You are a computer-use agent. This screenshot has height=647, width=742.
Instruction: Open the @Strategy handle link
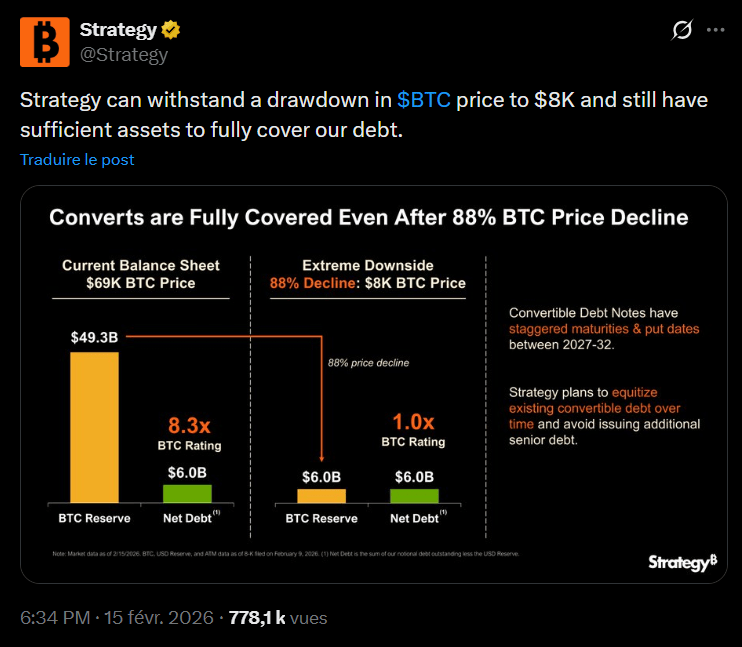(x=123, y=54)
